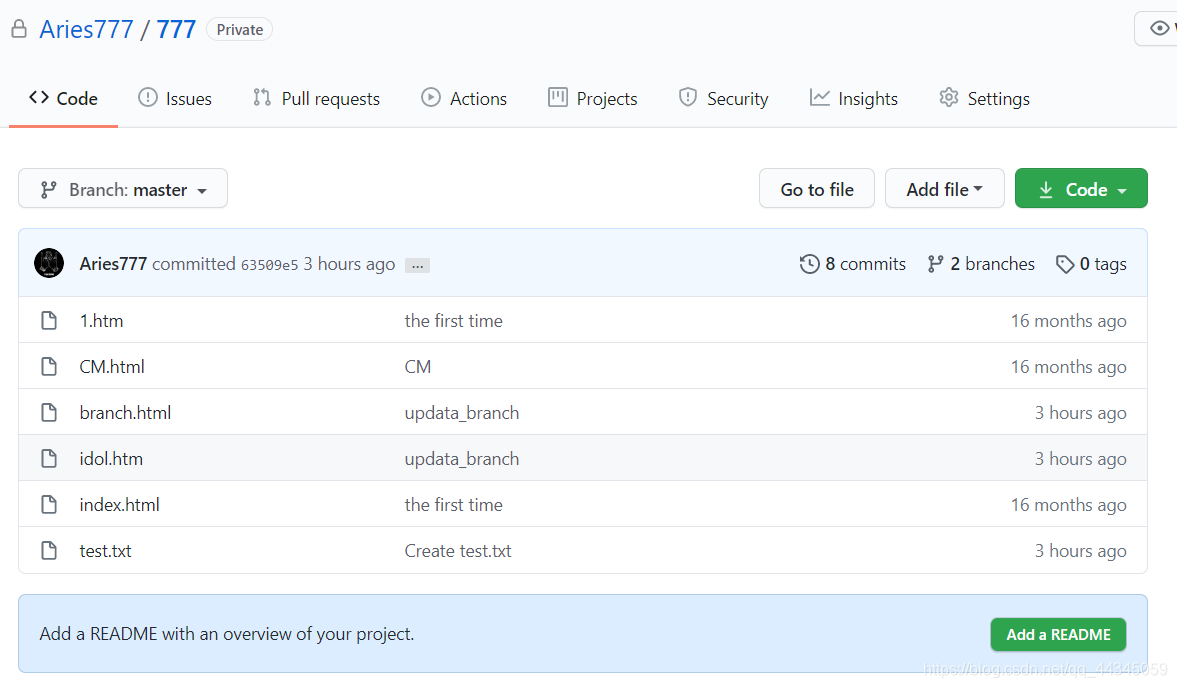
Task: Open the Add file dropdown
Action: [x=944, y=189]
